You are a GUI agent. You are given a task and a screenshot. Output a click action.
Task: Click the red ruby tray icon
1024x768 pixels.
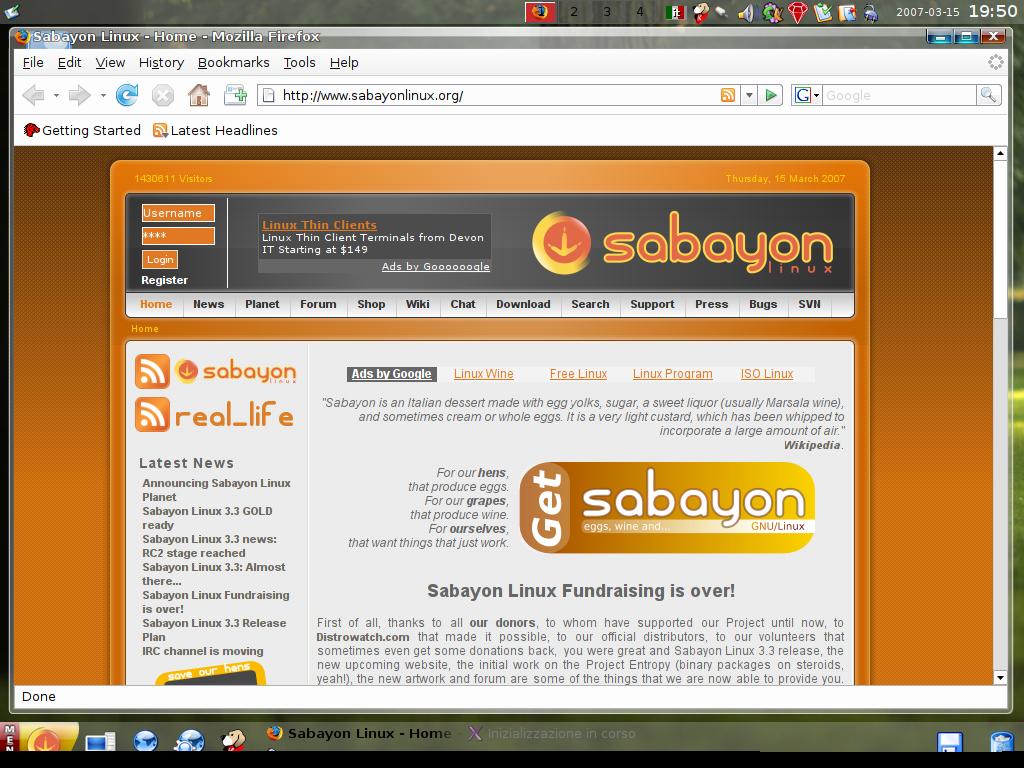click(797, 12)
